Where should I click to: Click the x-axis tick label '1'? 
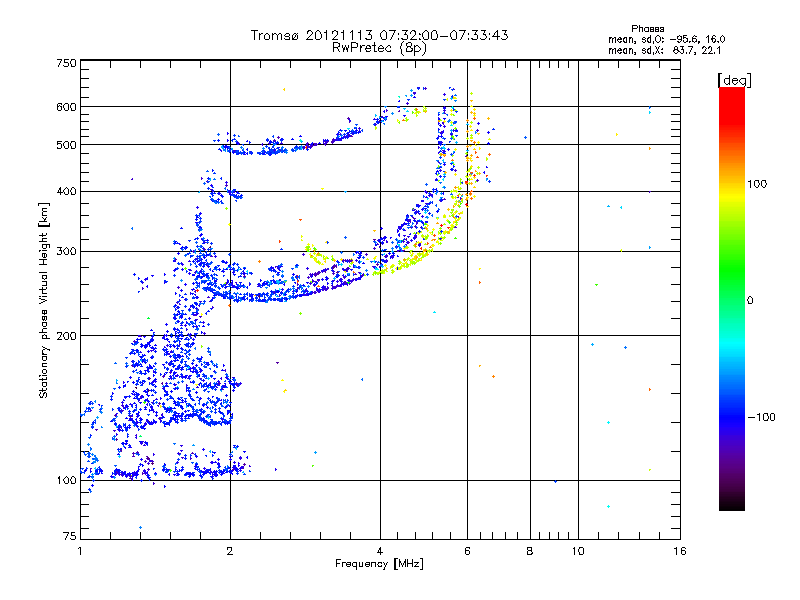[x=80, y=551]
